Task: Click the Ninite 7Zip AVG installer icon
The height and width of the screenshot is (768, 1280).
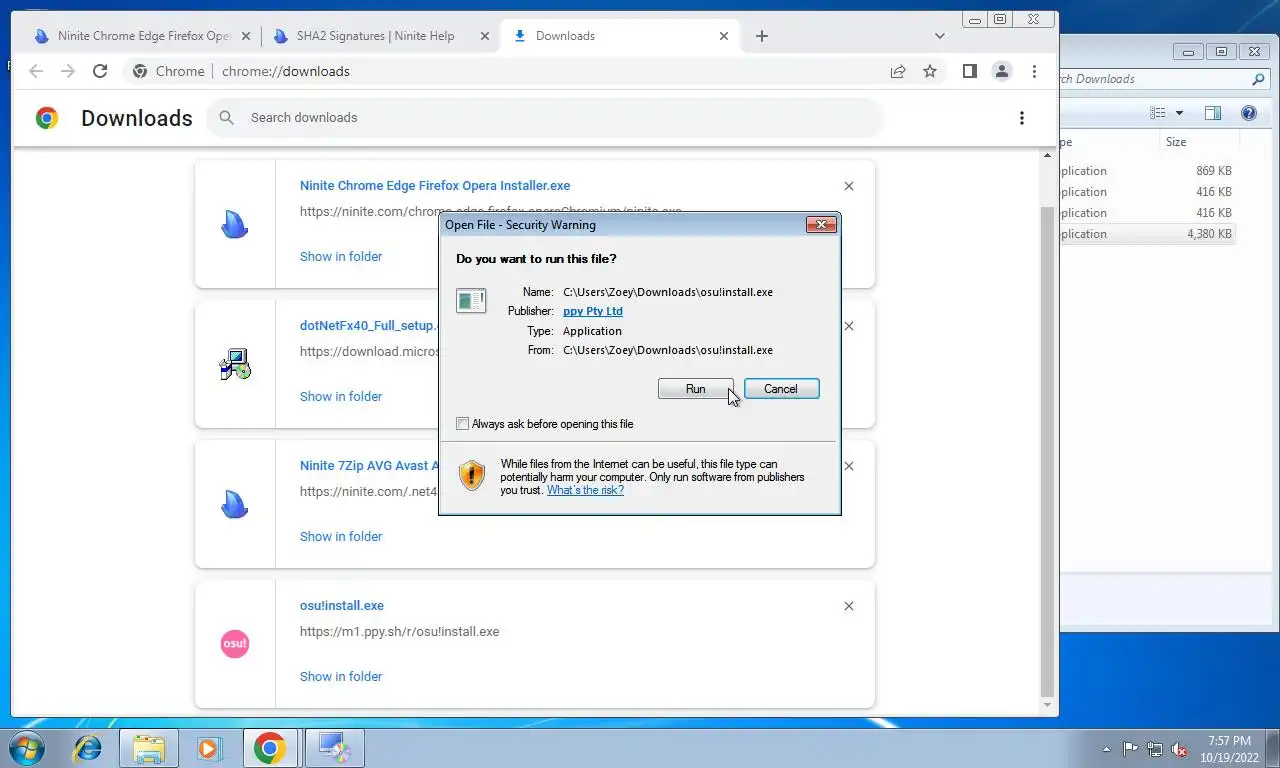Action: click(235, 505)
